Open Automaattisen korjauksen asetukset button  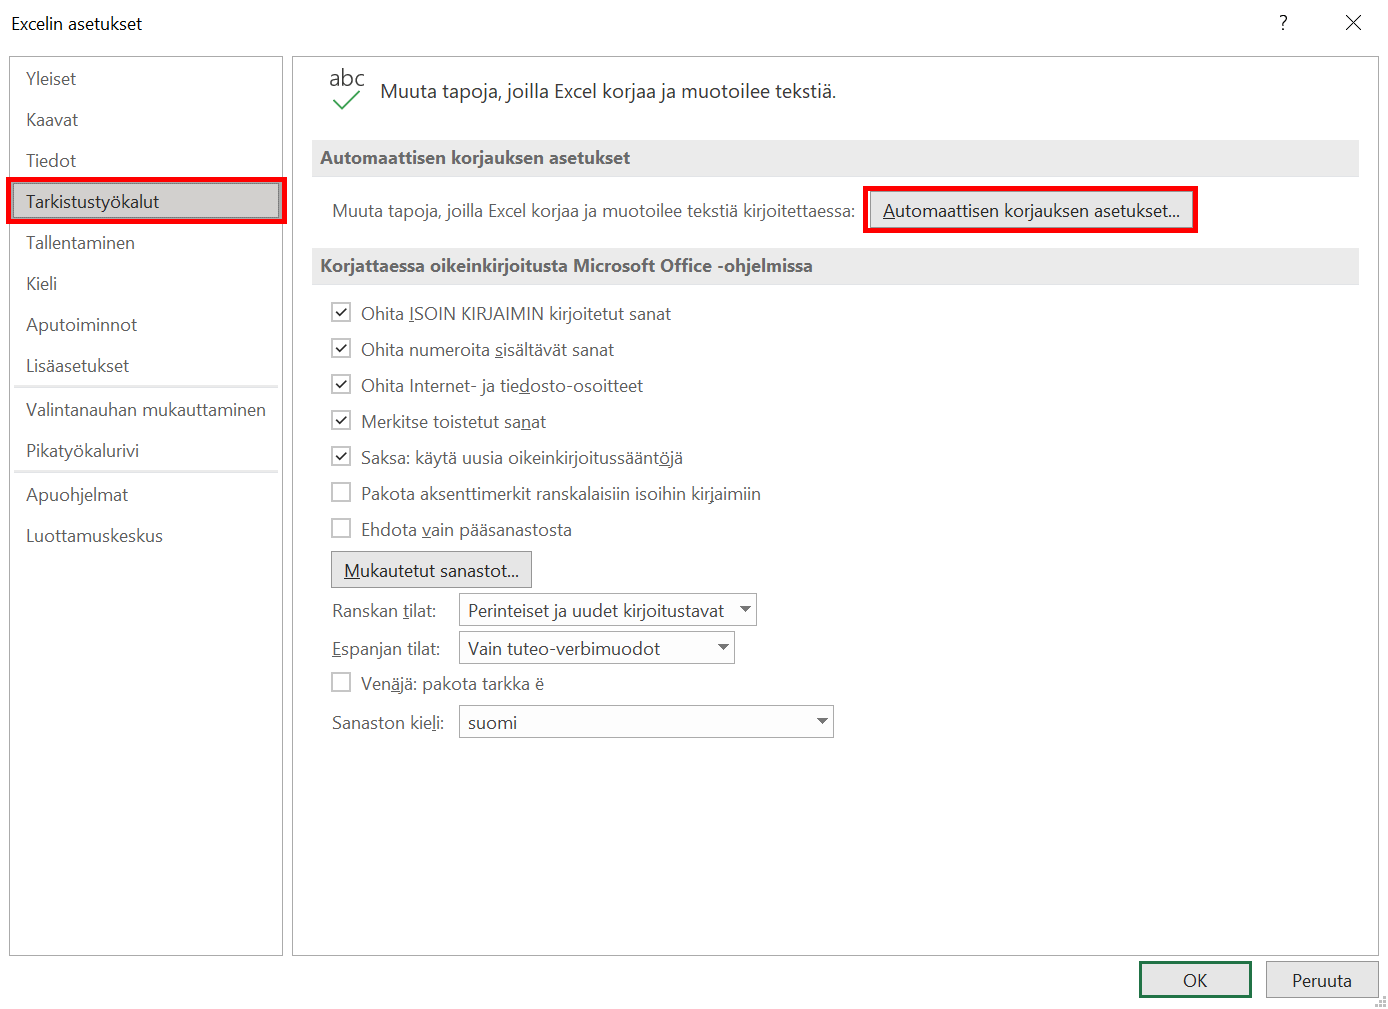[x=1031, y=211]
